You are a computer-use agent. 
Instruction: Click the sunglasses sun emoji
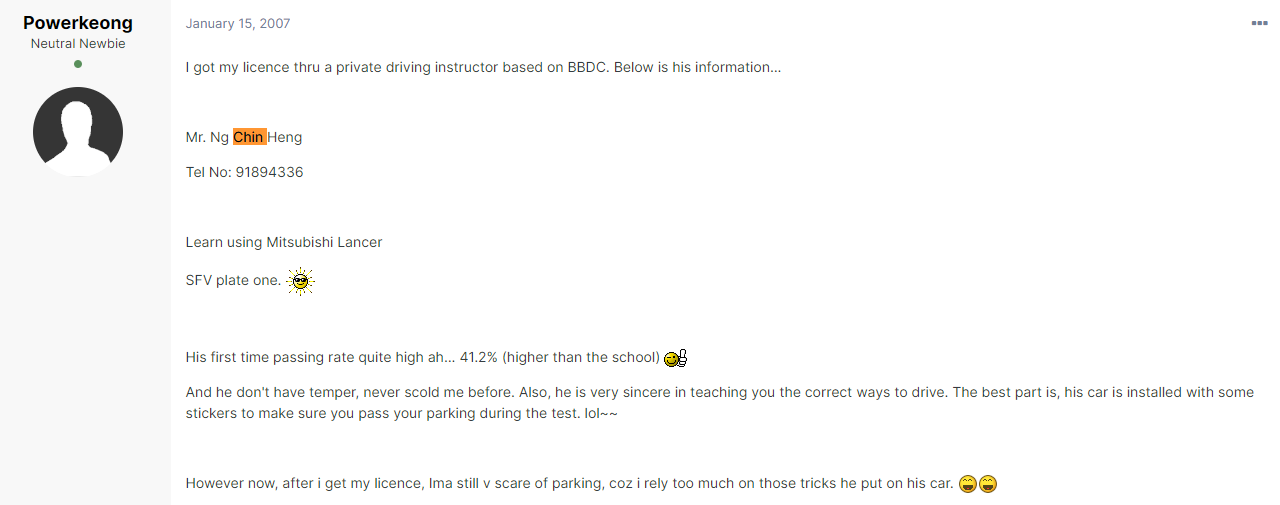tap(300, 281)
